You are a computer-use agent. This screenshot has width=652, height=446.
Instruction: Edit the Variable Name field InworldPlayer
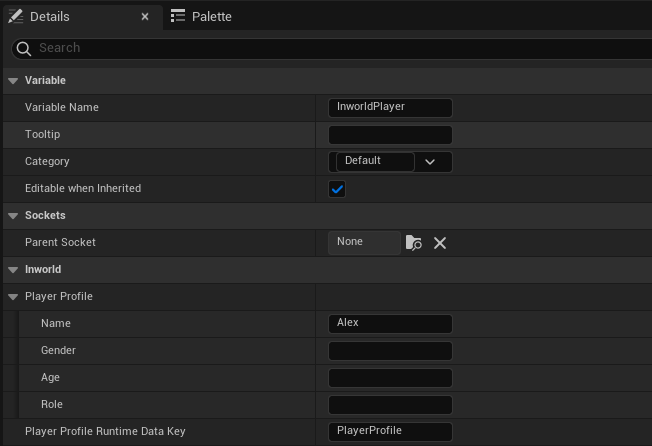[x=390, y=108]
